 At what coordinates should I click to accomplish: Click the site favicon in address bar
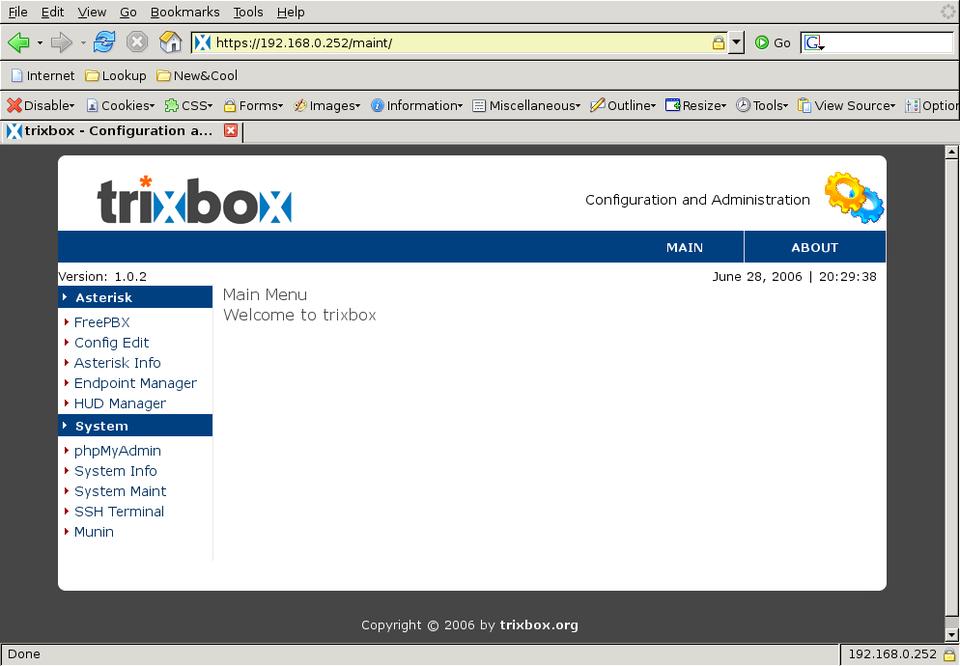click(203, 42)
